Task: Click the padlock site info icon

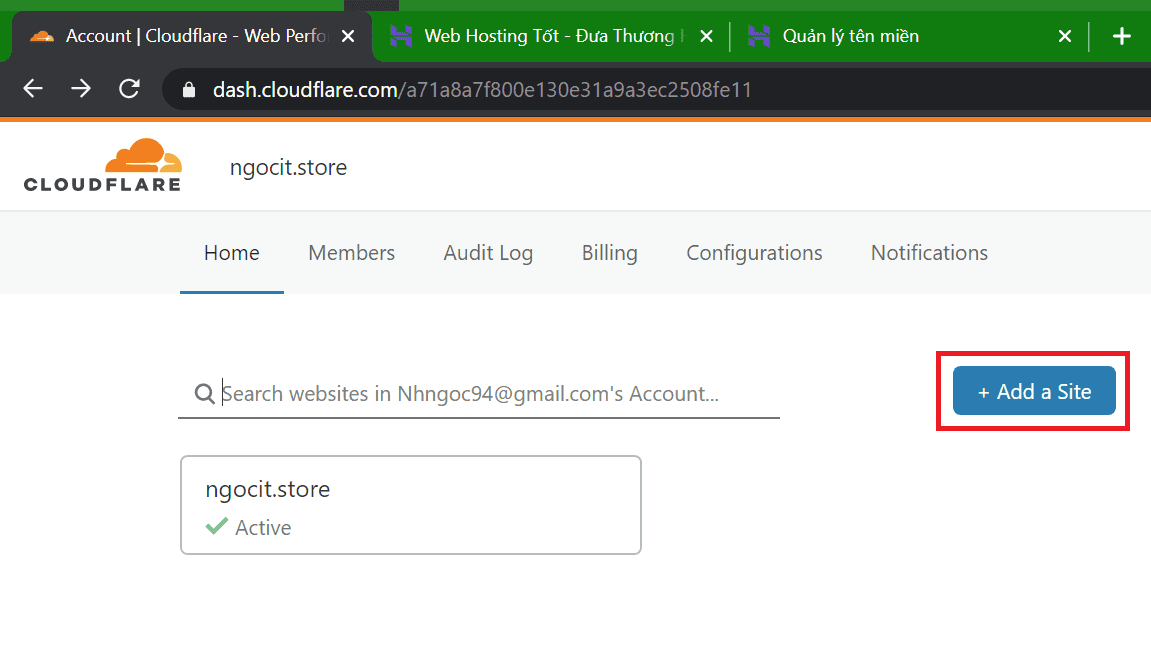Action: pyautogui.click(x=188, y=90)
